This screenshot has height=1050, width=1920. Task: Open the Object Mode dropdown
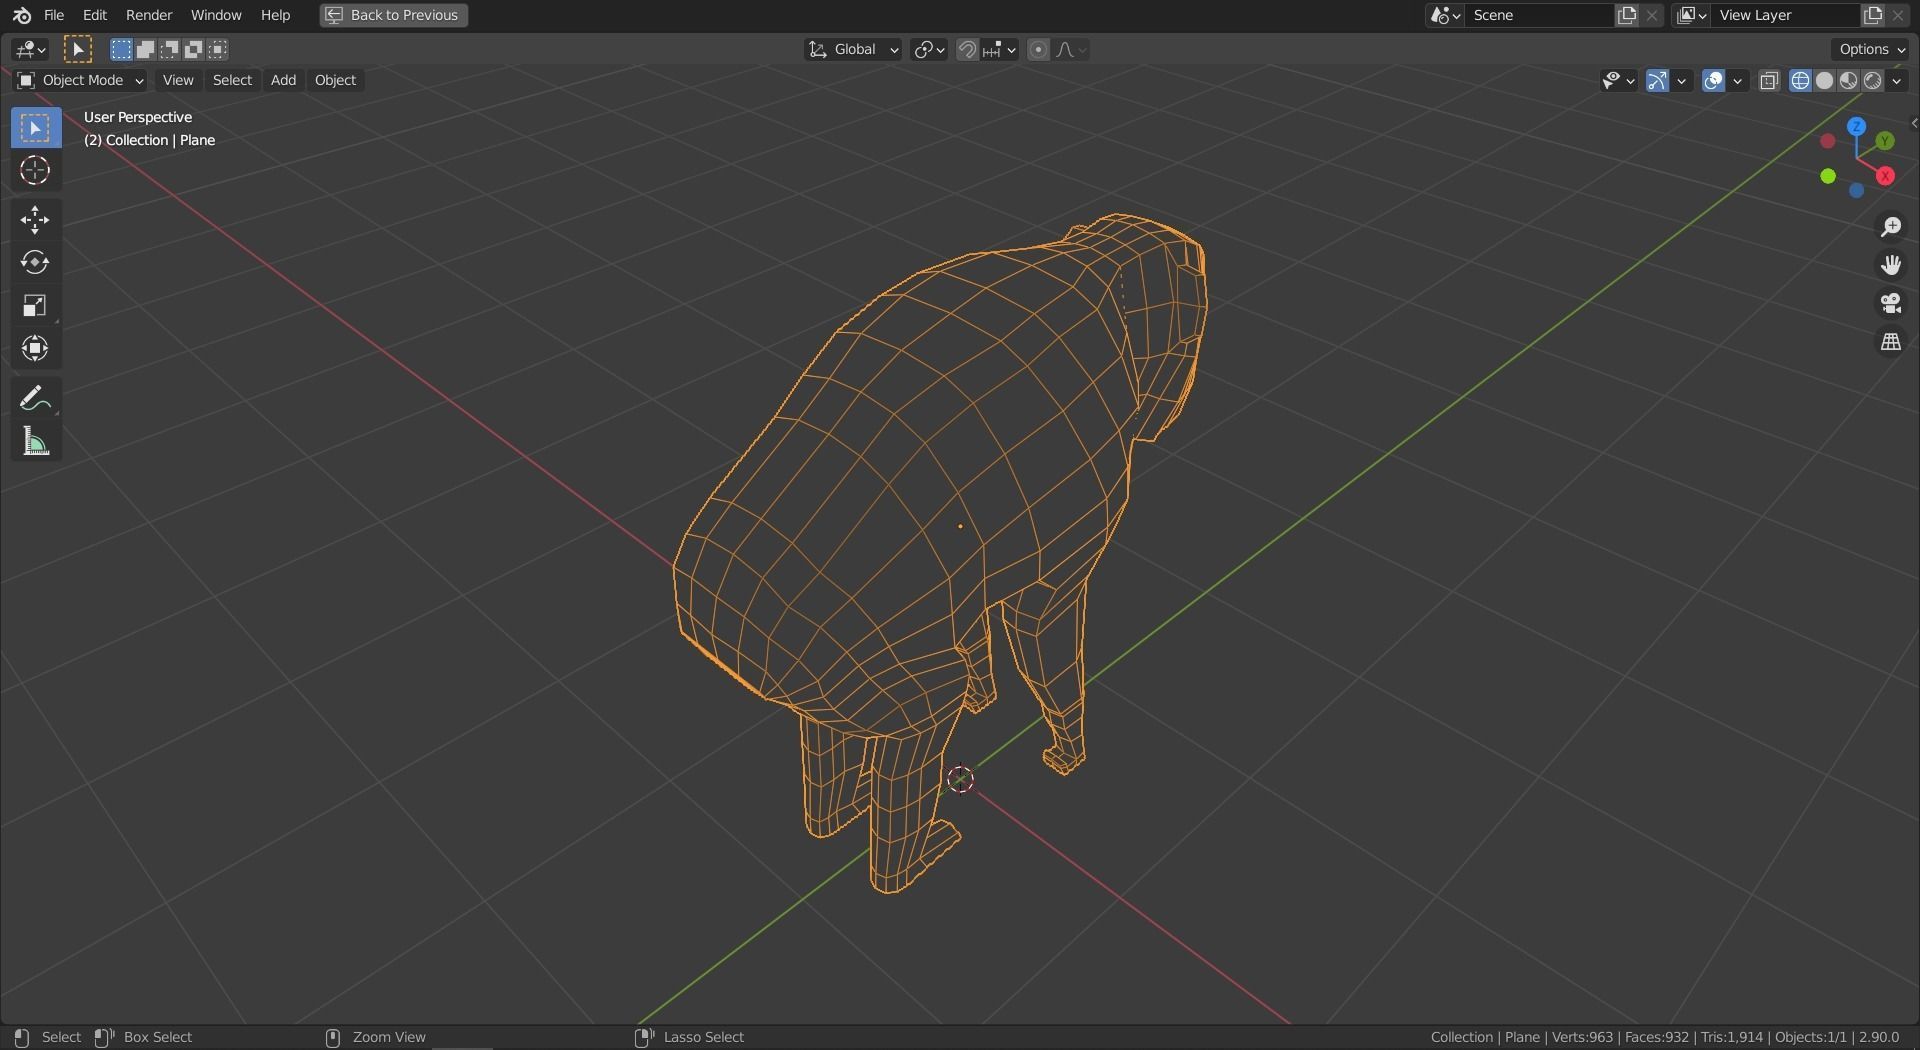coord(80,80)
